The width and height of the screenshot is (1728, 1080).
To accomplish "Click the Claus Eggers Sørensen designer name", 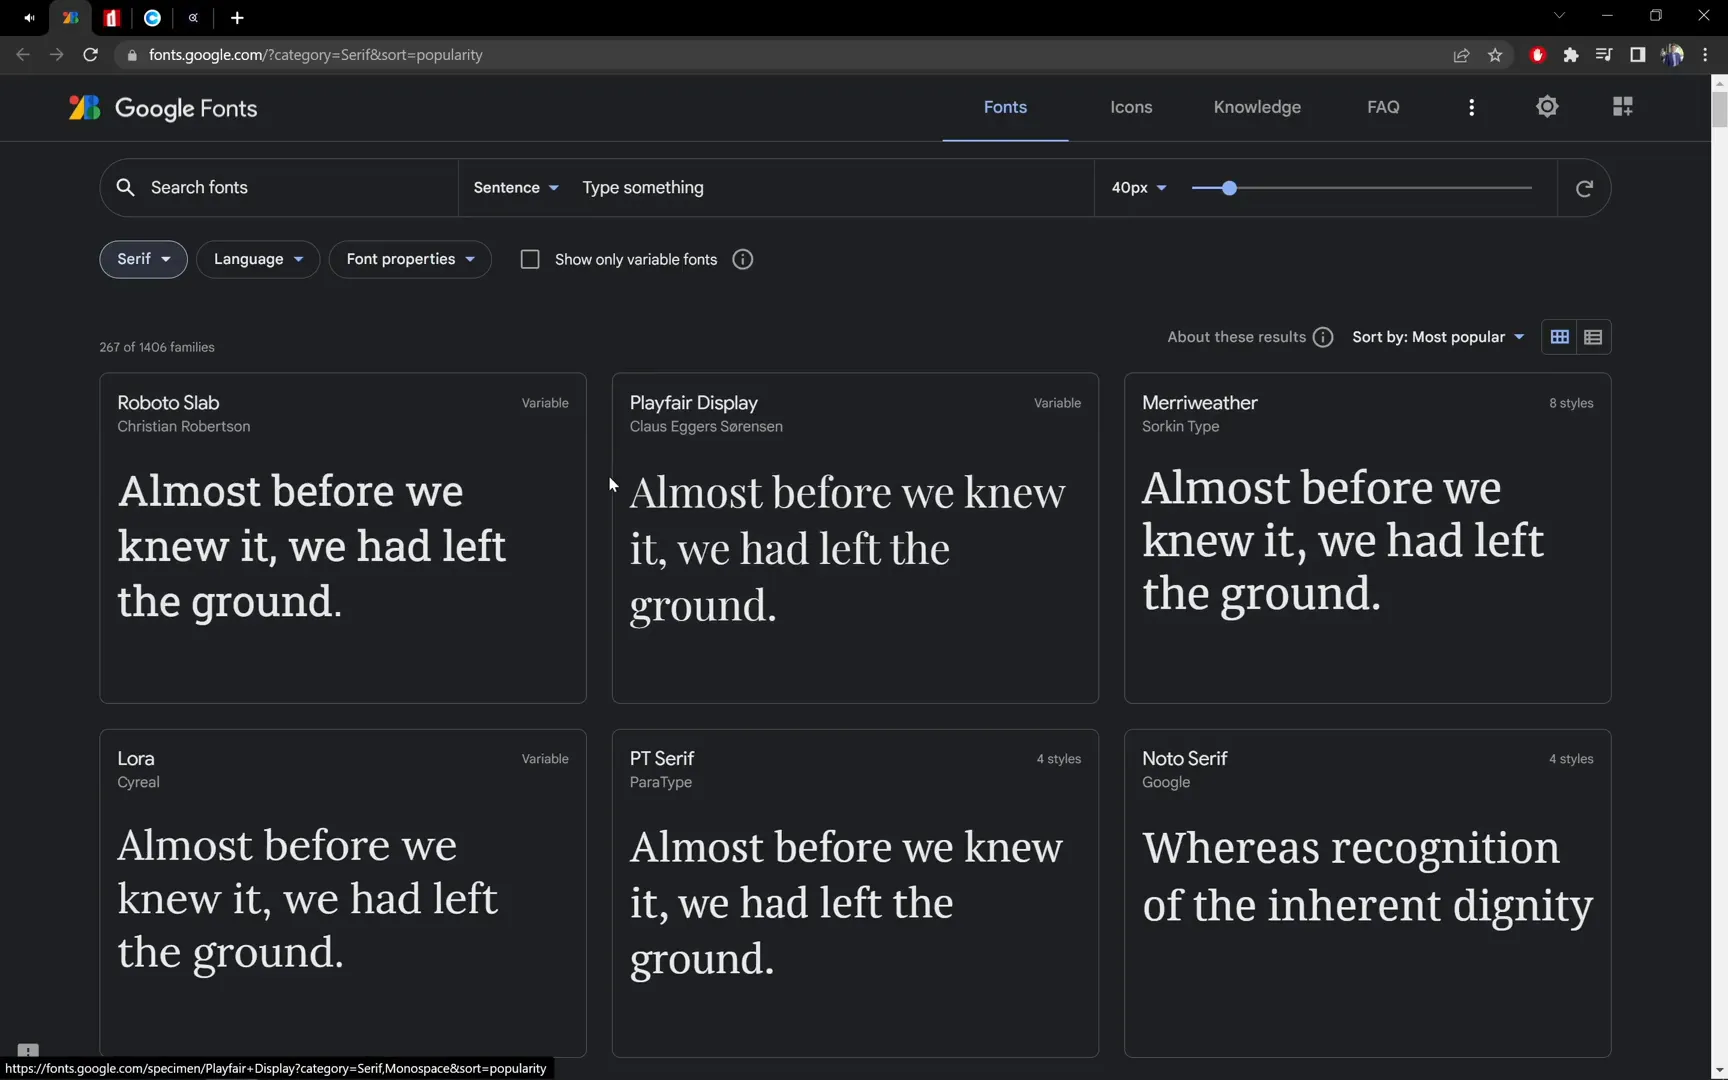I will [706, 426].
